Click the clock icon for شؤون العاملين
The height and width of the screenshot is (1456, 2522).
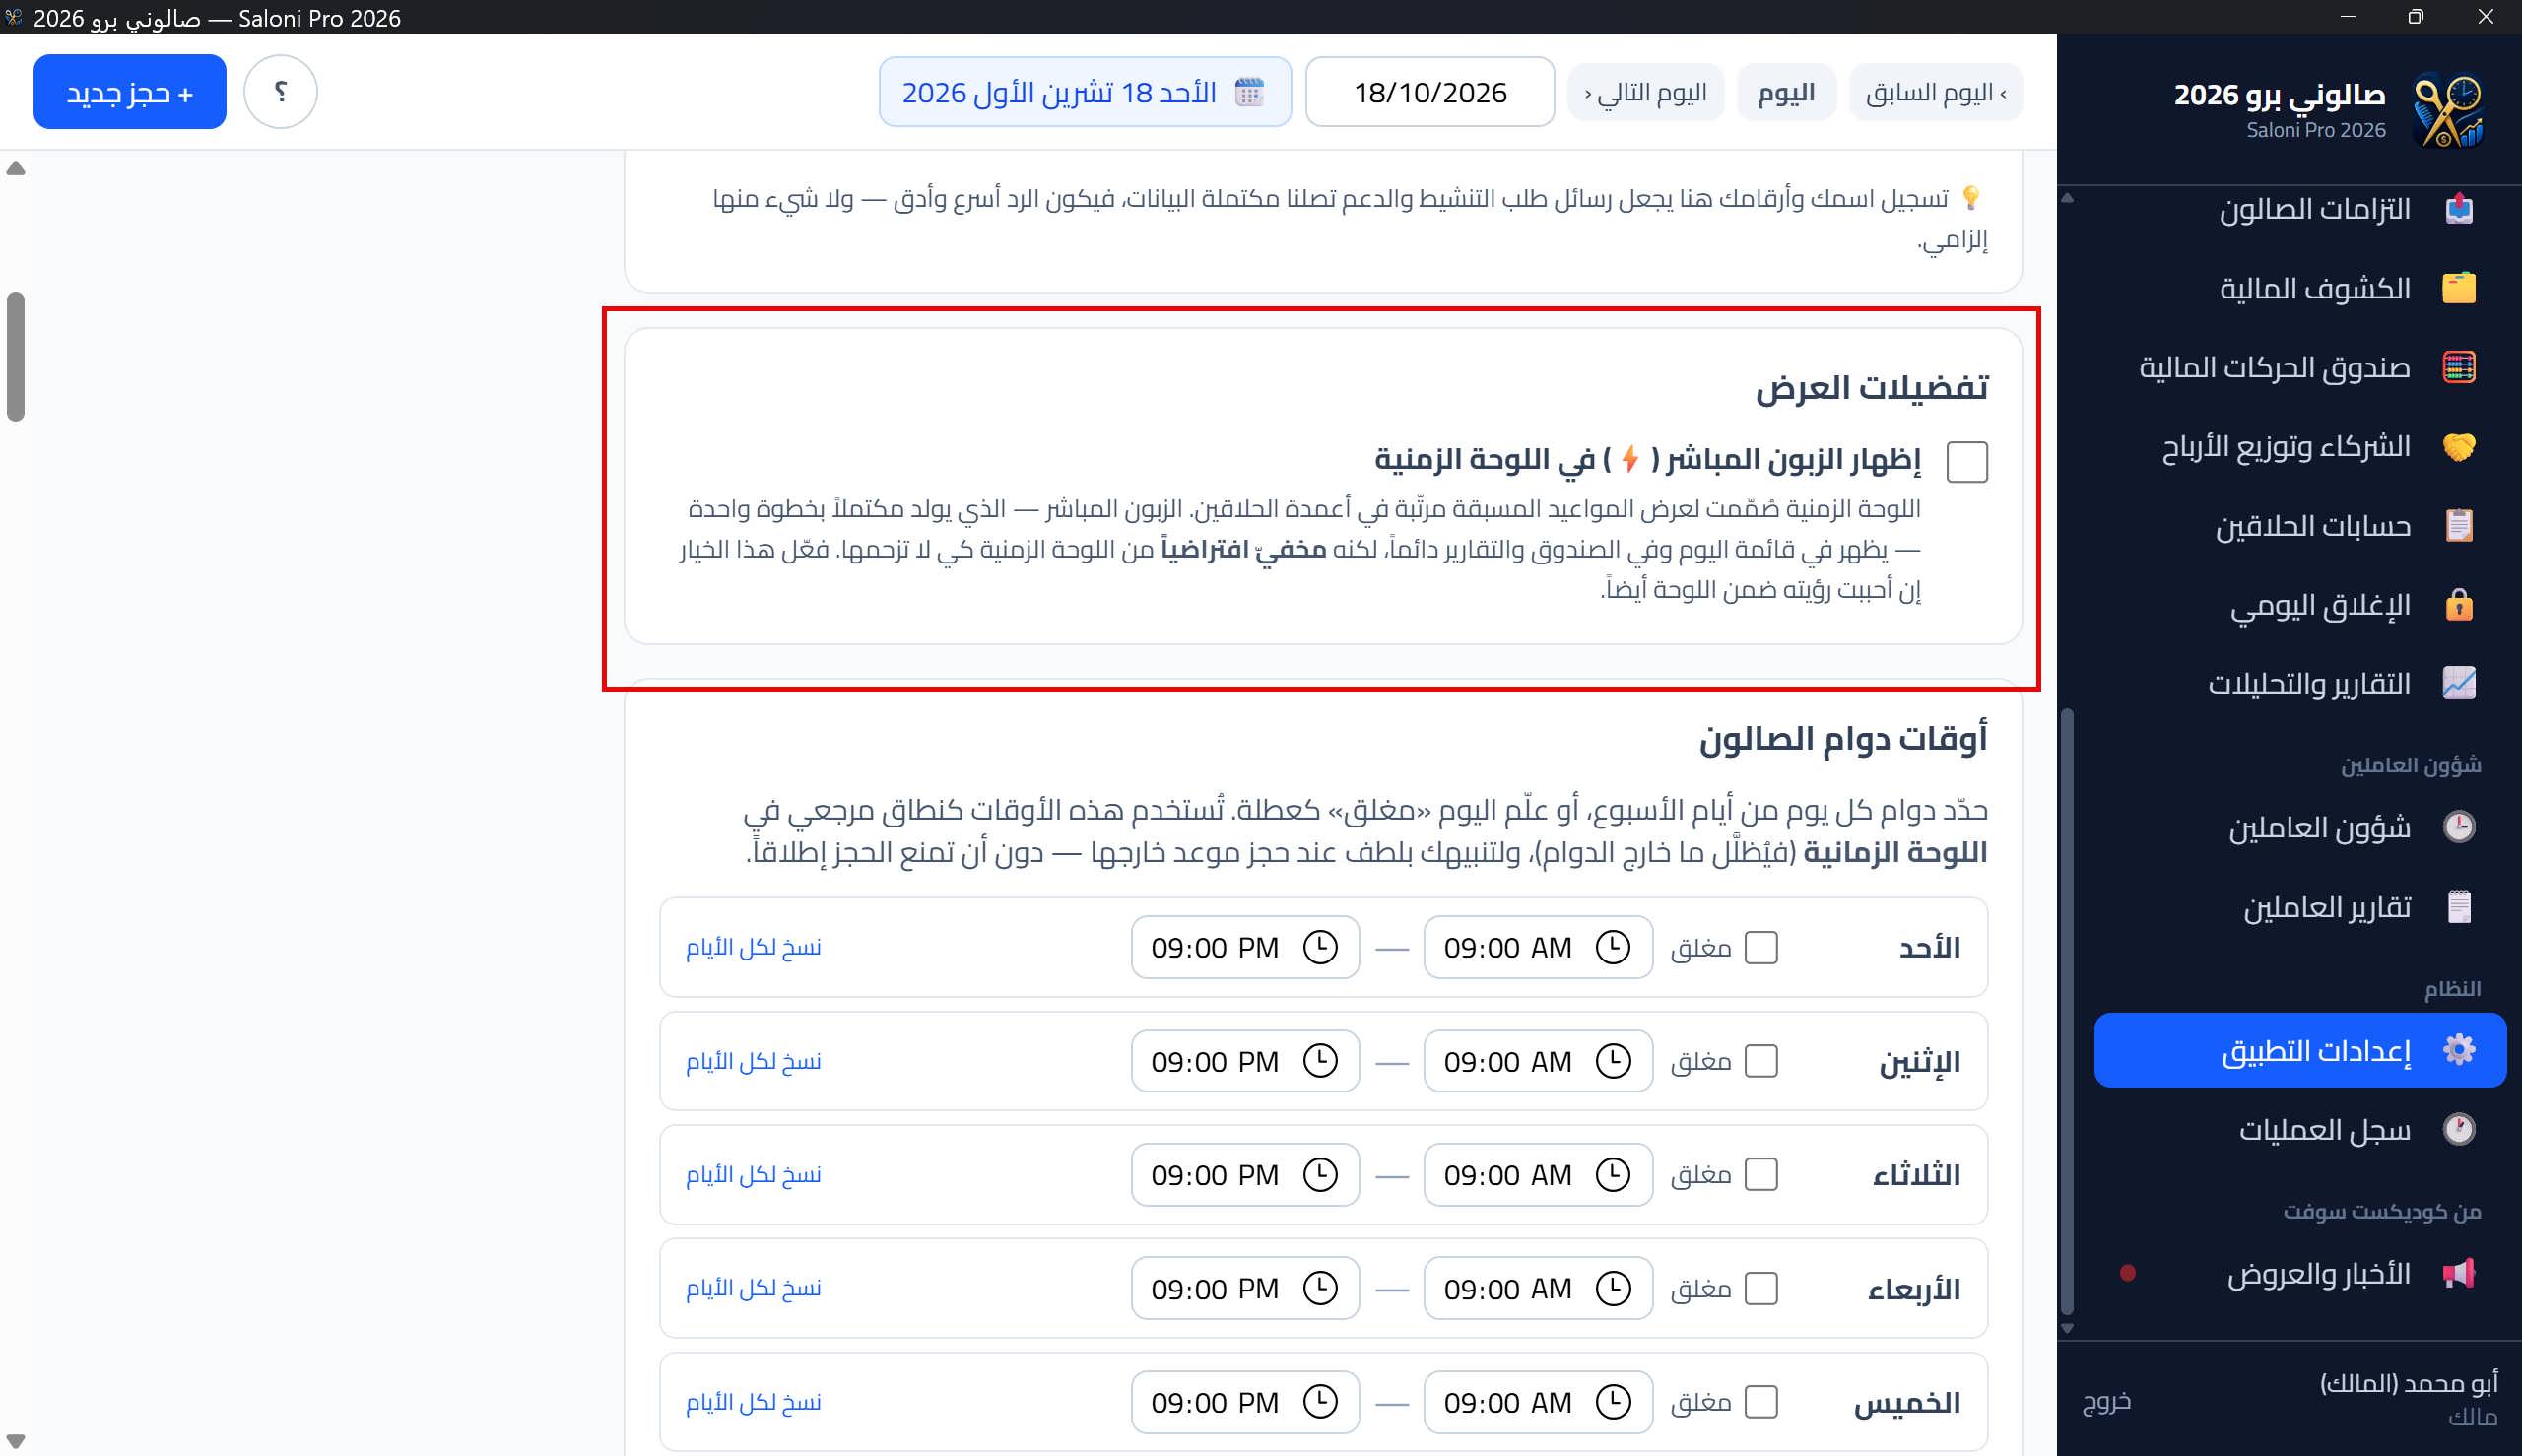(x=2458, y=827)
